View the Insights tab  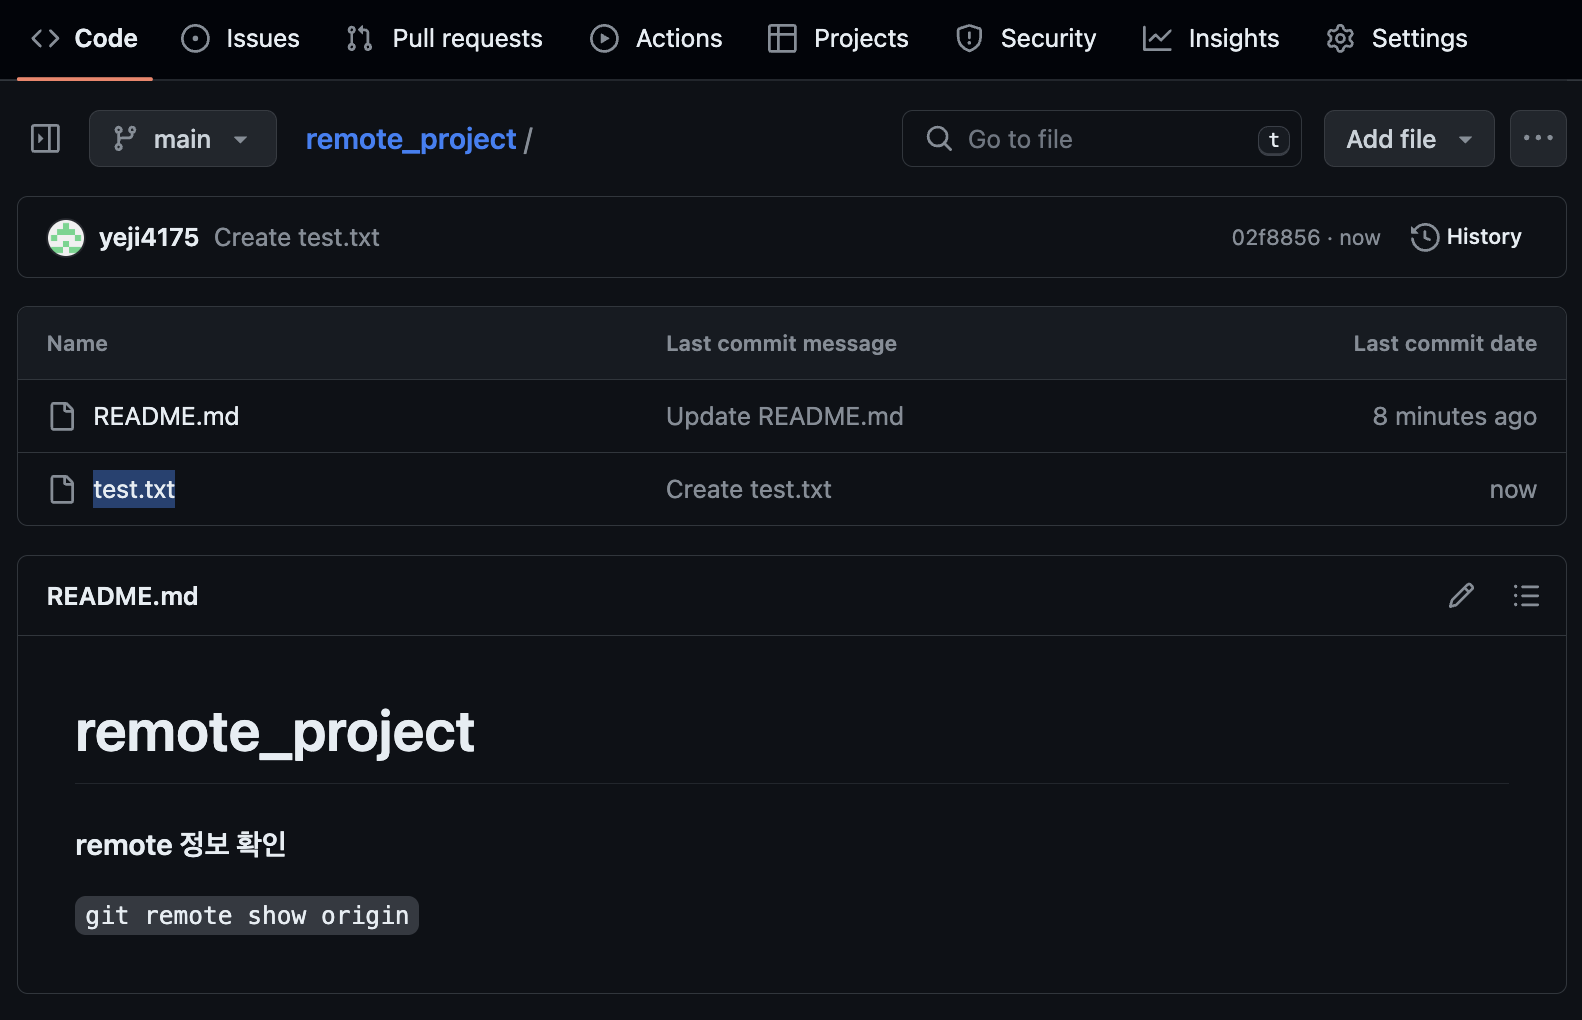pyautogui.click(x=1211, y=38)
